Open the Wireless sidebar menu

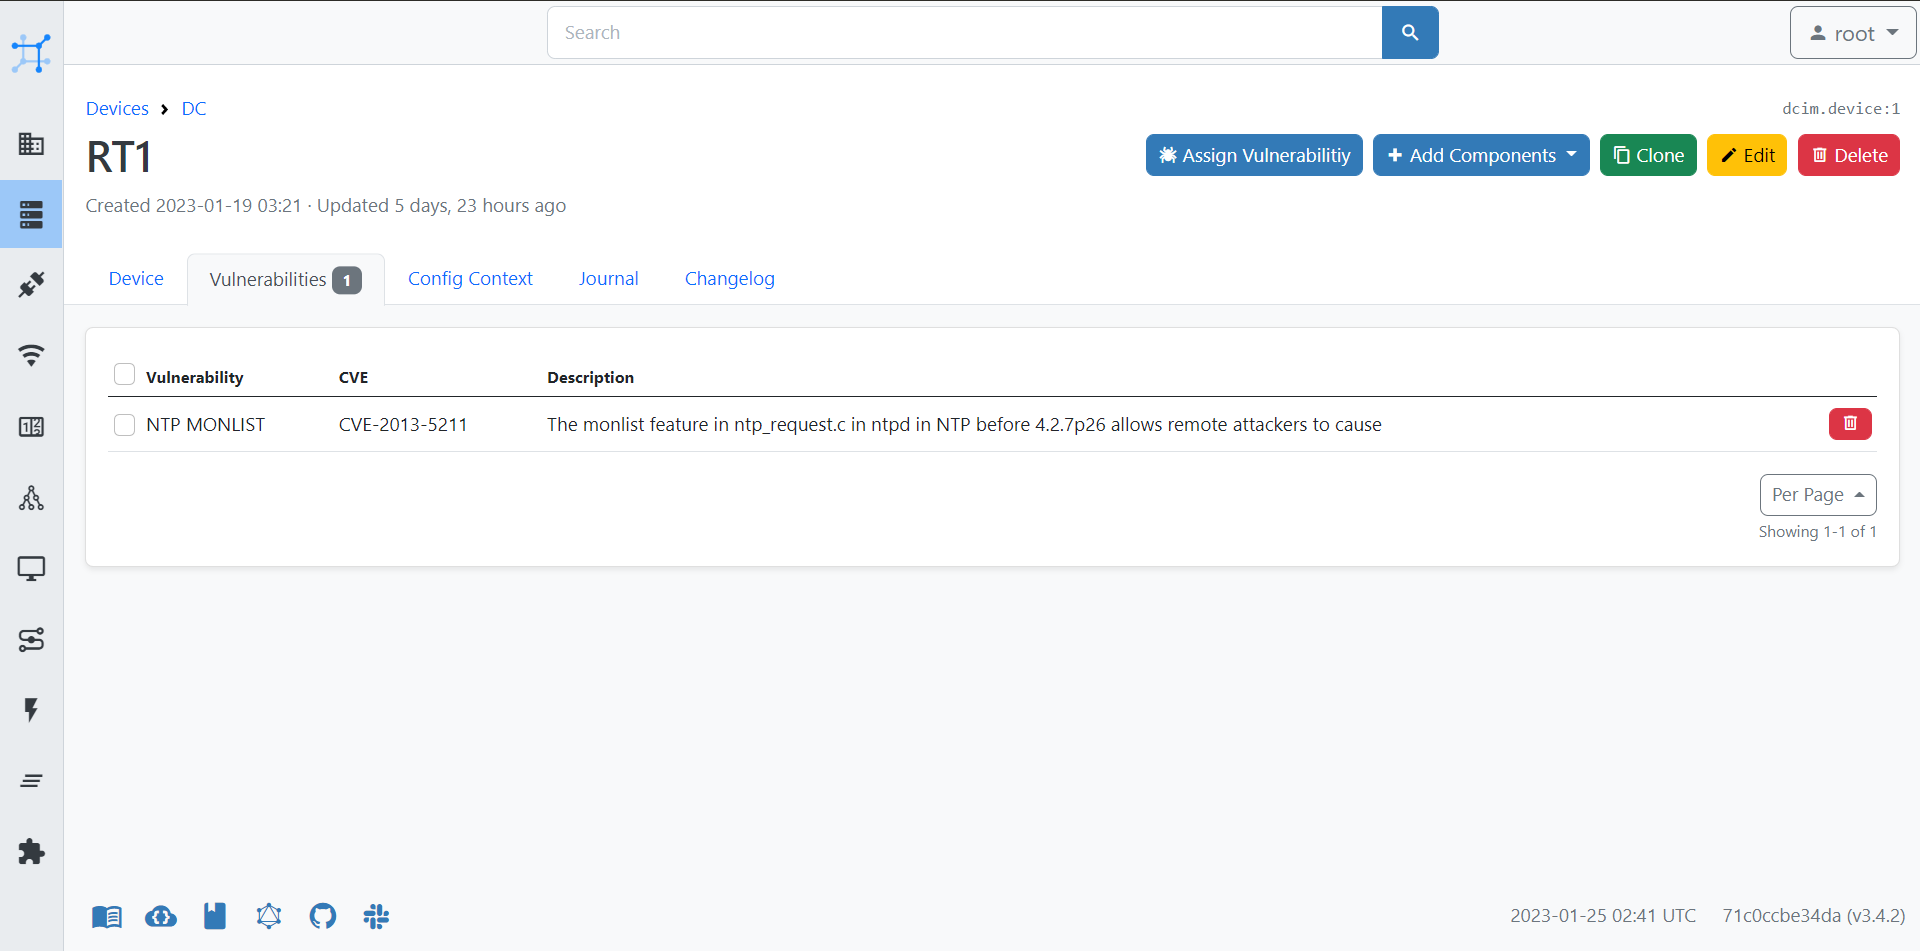coord(31,355)
